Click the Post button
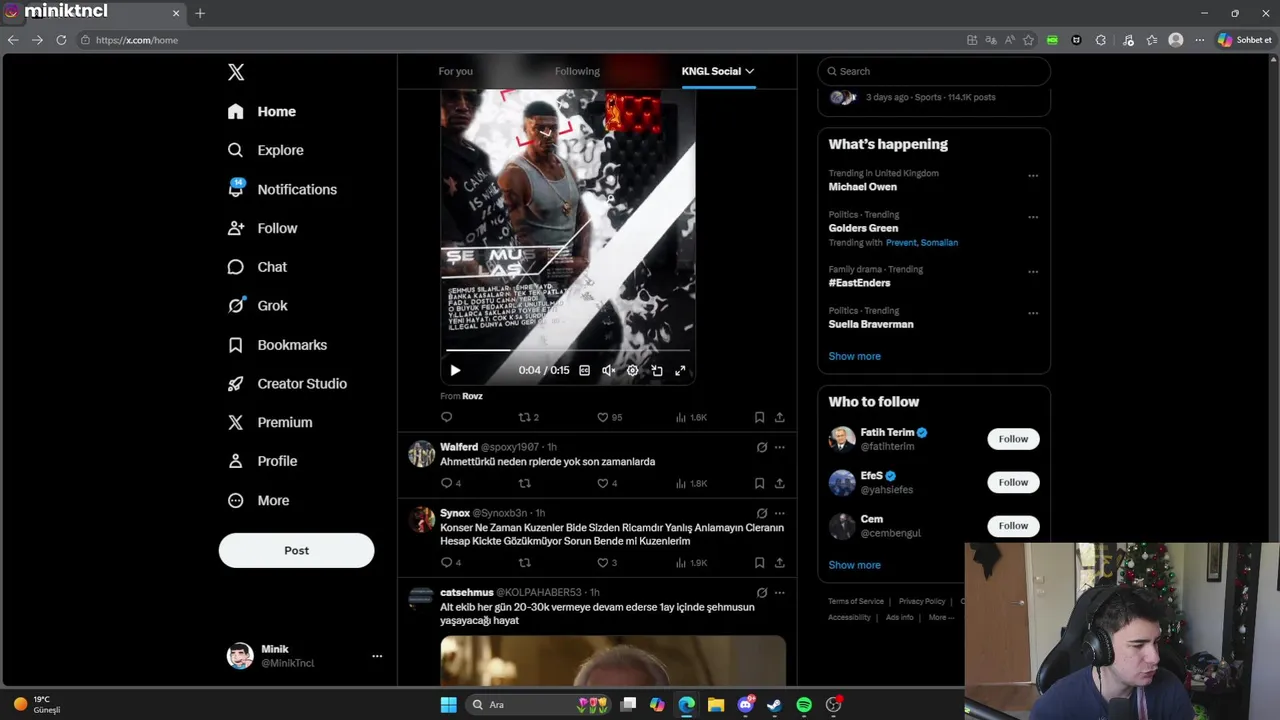Image resolution: width=1280 pixels, height=720 pixels. [x=296, y=550]
